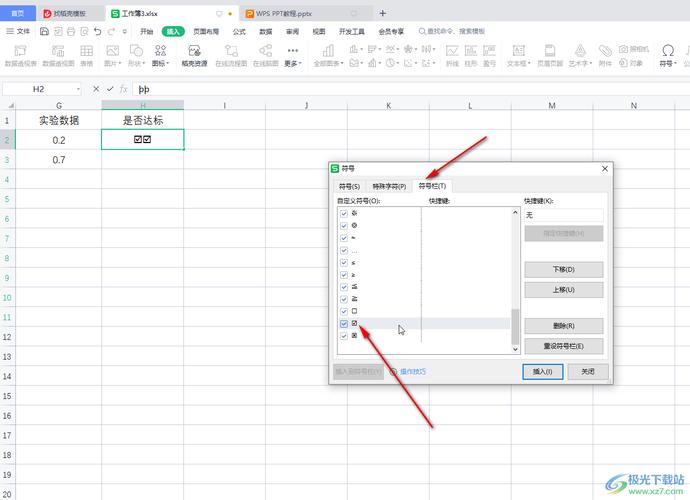The image size is (690, 500).
Task: Open the 操作技巧 tips link
Action: tap(413, 372)
